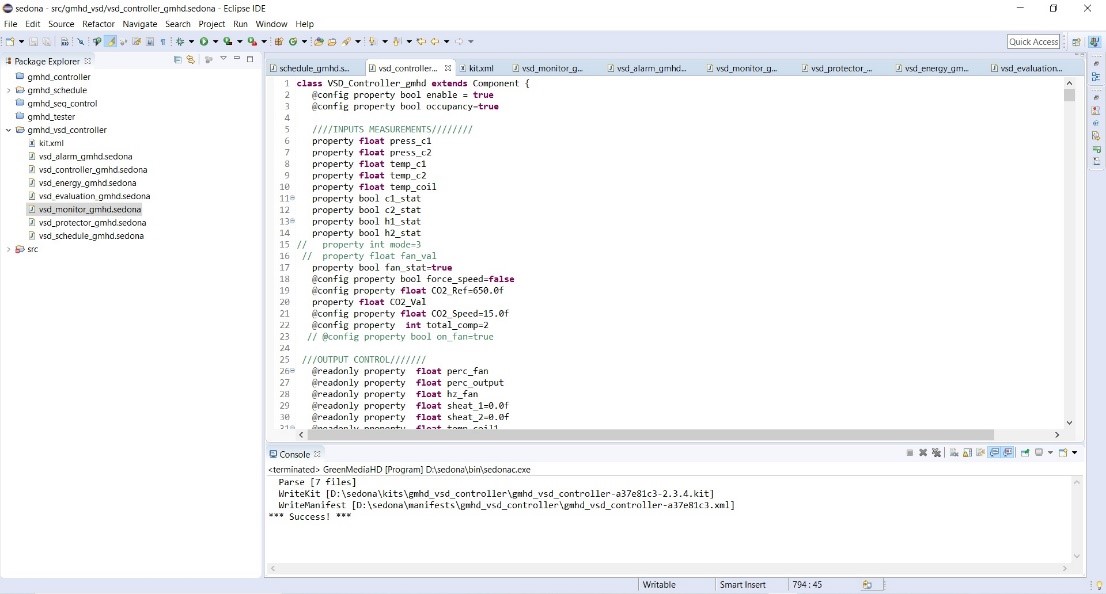This screenshot has height=594, width=1106.
Task: Click the Collapse All icon in Package Explorer
Action: (178, 60)
